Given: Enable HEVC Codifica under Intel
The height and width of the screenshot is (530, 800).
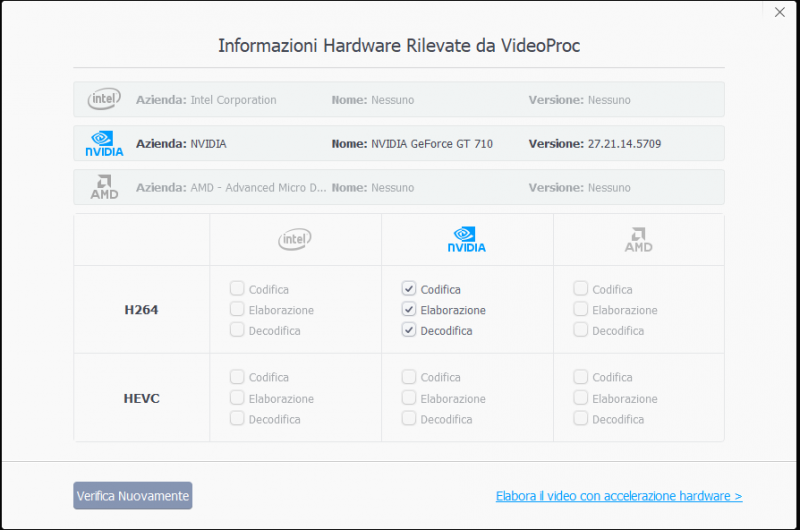Looking at the screenshot, I should click(237, 377).
